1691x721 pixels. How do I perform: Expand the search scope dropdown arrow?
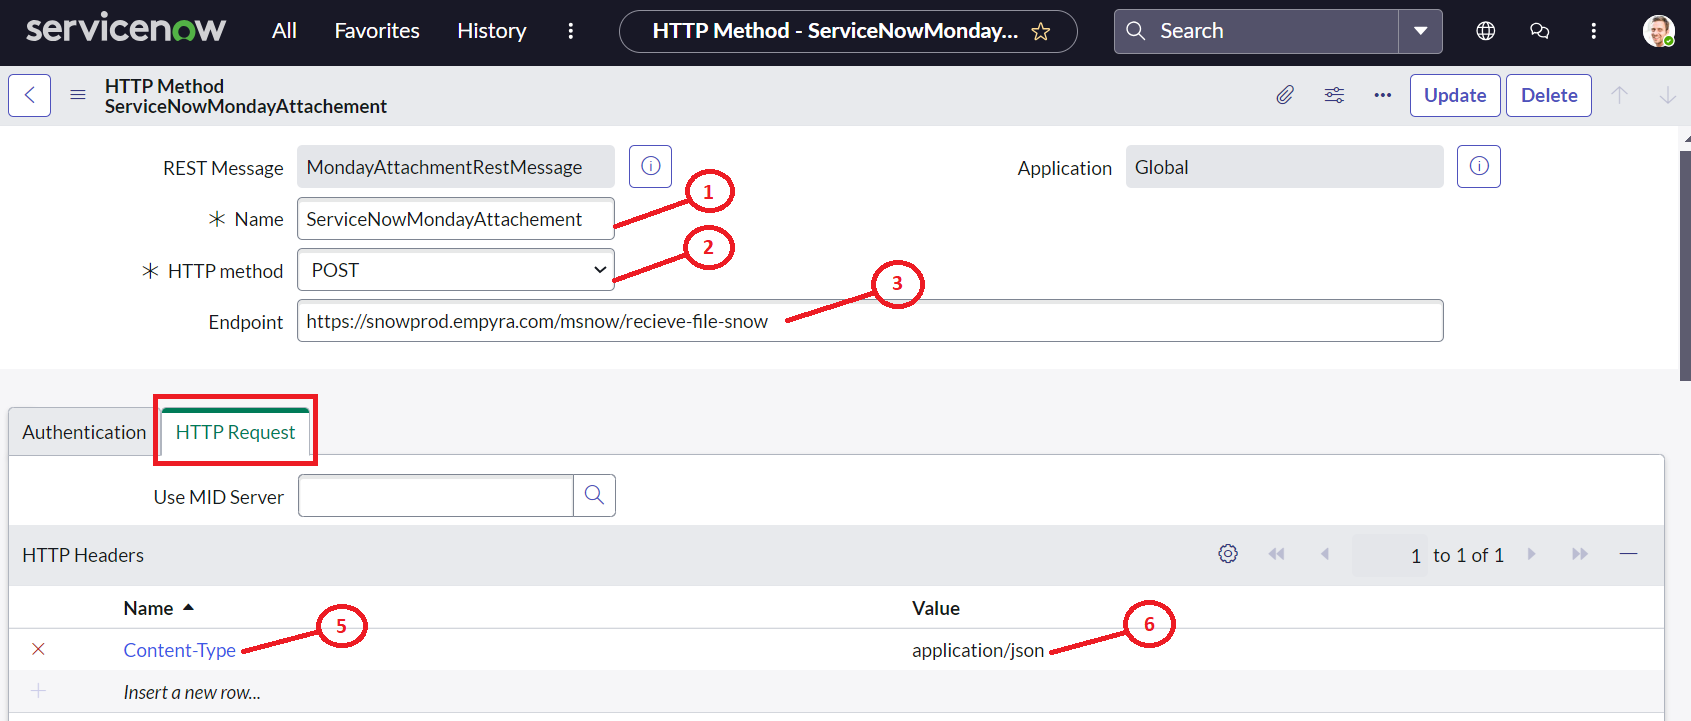1420,31
